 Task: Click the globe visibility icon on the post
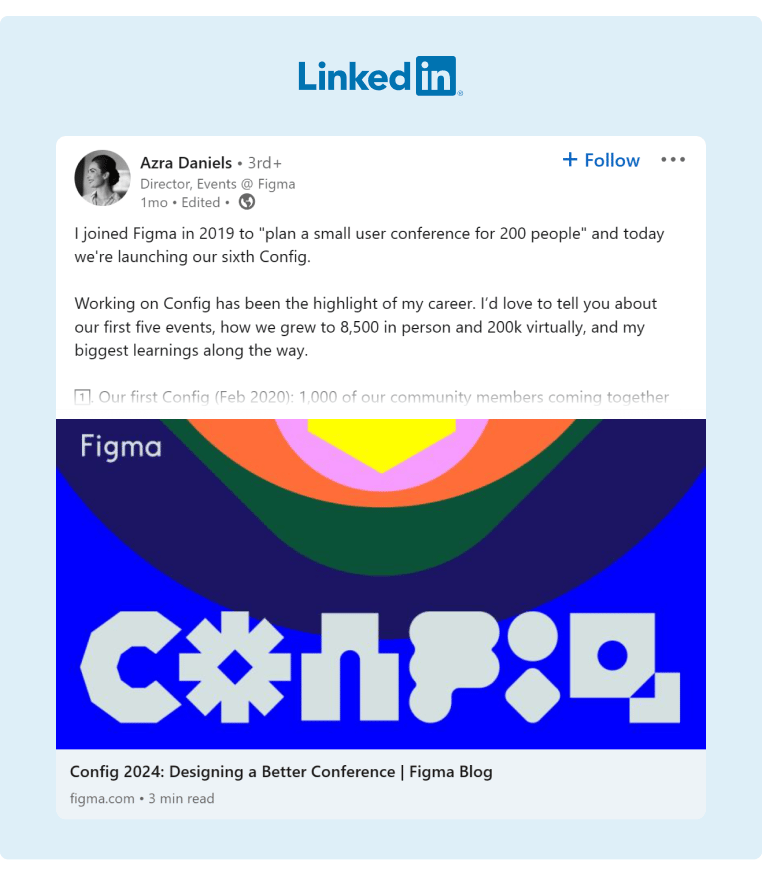(246, 202)
